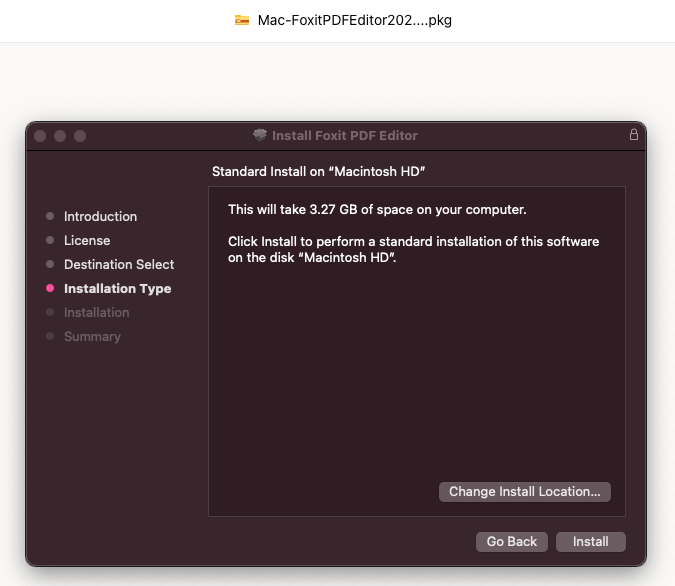Click the dimmed Summary step

92,337
